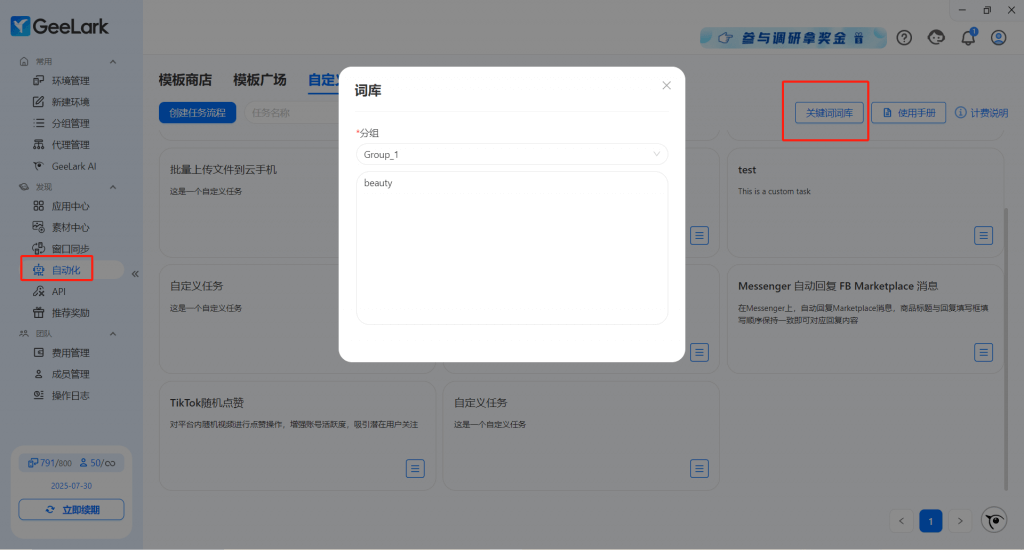Switch to the 模板广场 tab

pyautogui.click(x=259, y=80)
